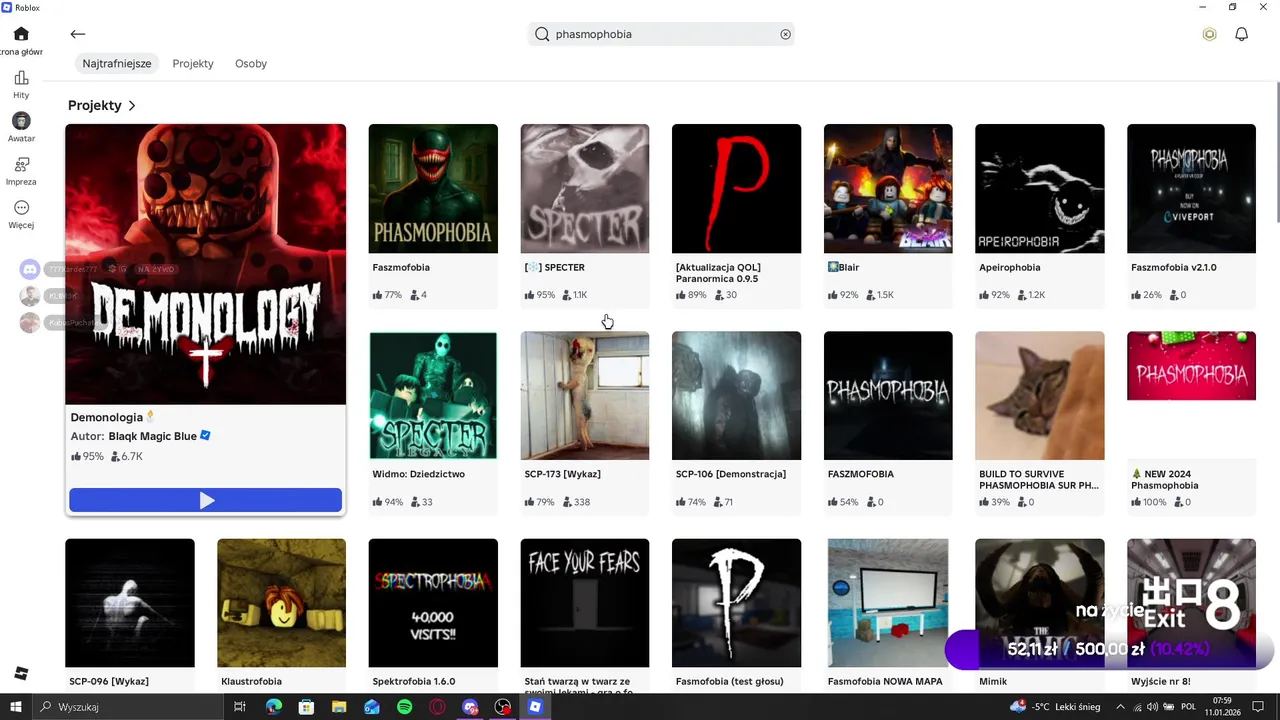1280x720 pixels.
Task: Click the POL language indicator
Action: [x=1189, y=707]
